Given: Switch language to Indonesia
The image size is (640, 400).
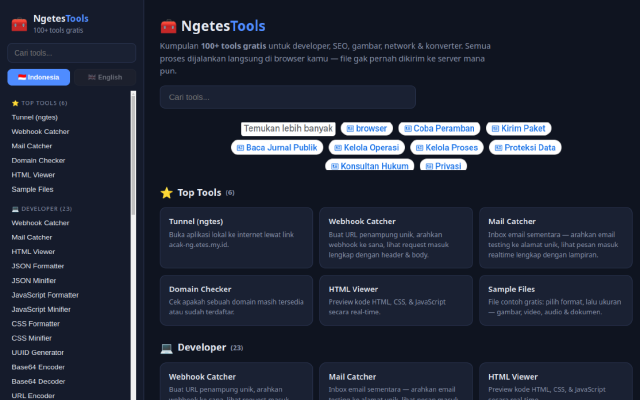Looking at the screenshot, I should (x=39, y=77).
